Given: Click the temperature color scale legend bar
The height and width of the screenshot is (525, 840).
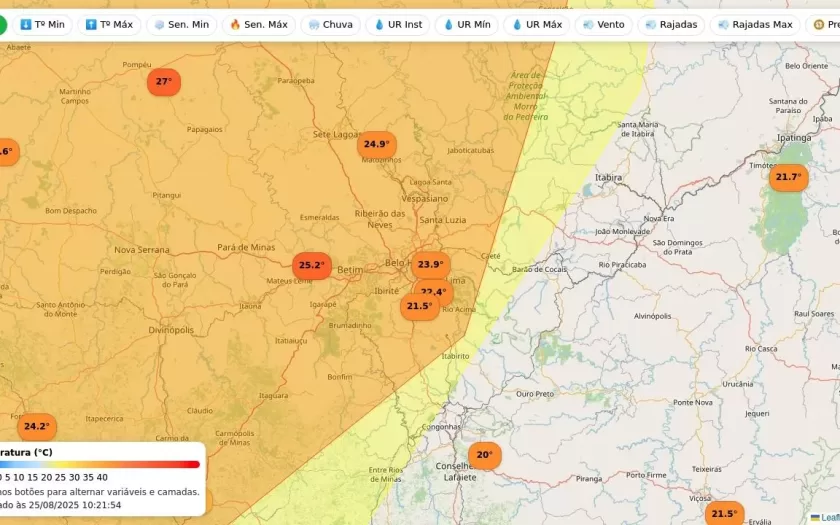Looking at the screenshot, I should click(100, 464).
